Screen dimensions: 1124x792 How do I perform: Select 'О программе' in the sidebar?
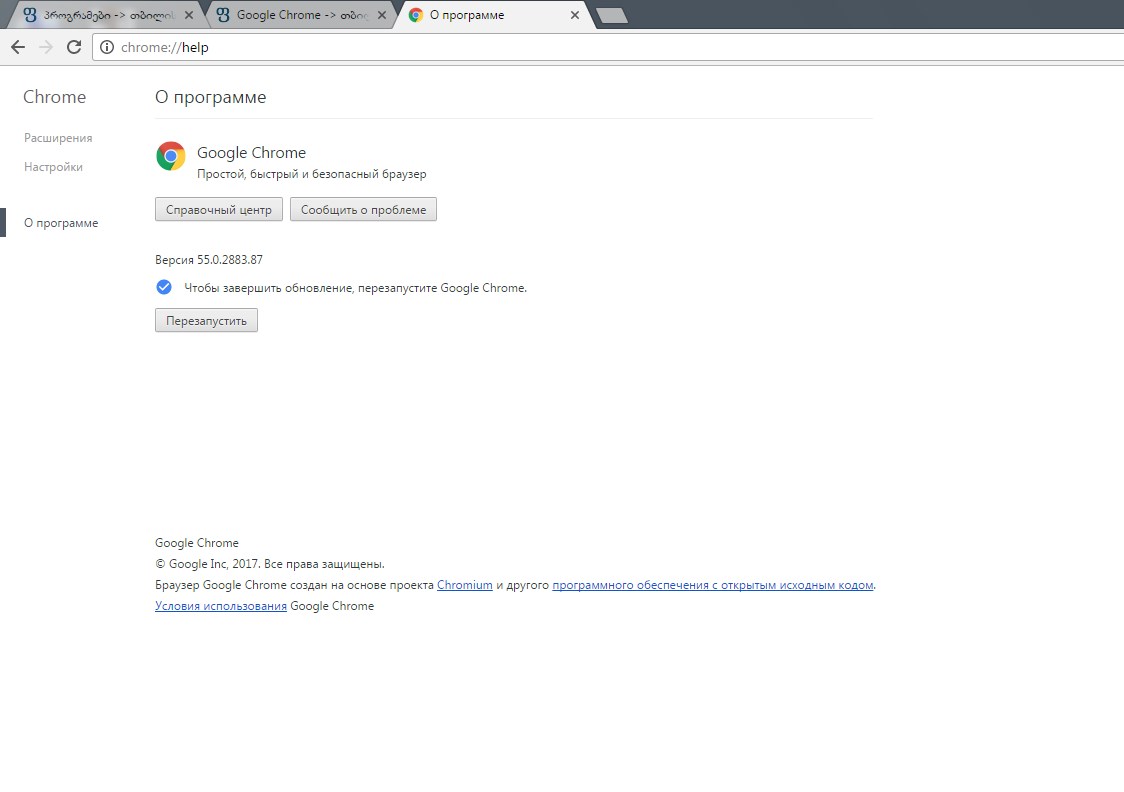(x=61, y=223)
